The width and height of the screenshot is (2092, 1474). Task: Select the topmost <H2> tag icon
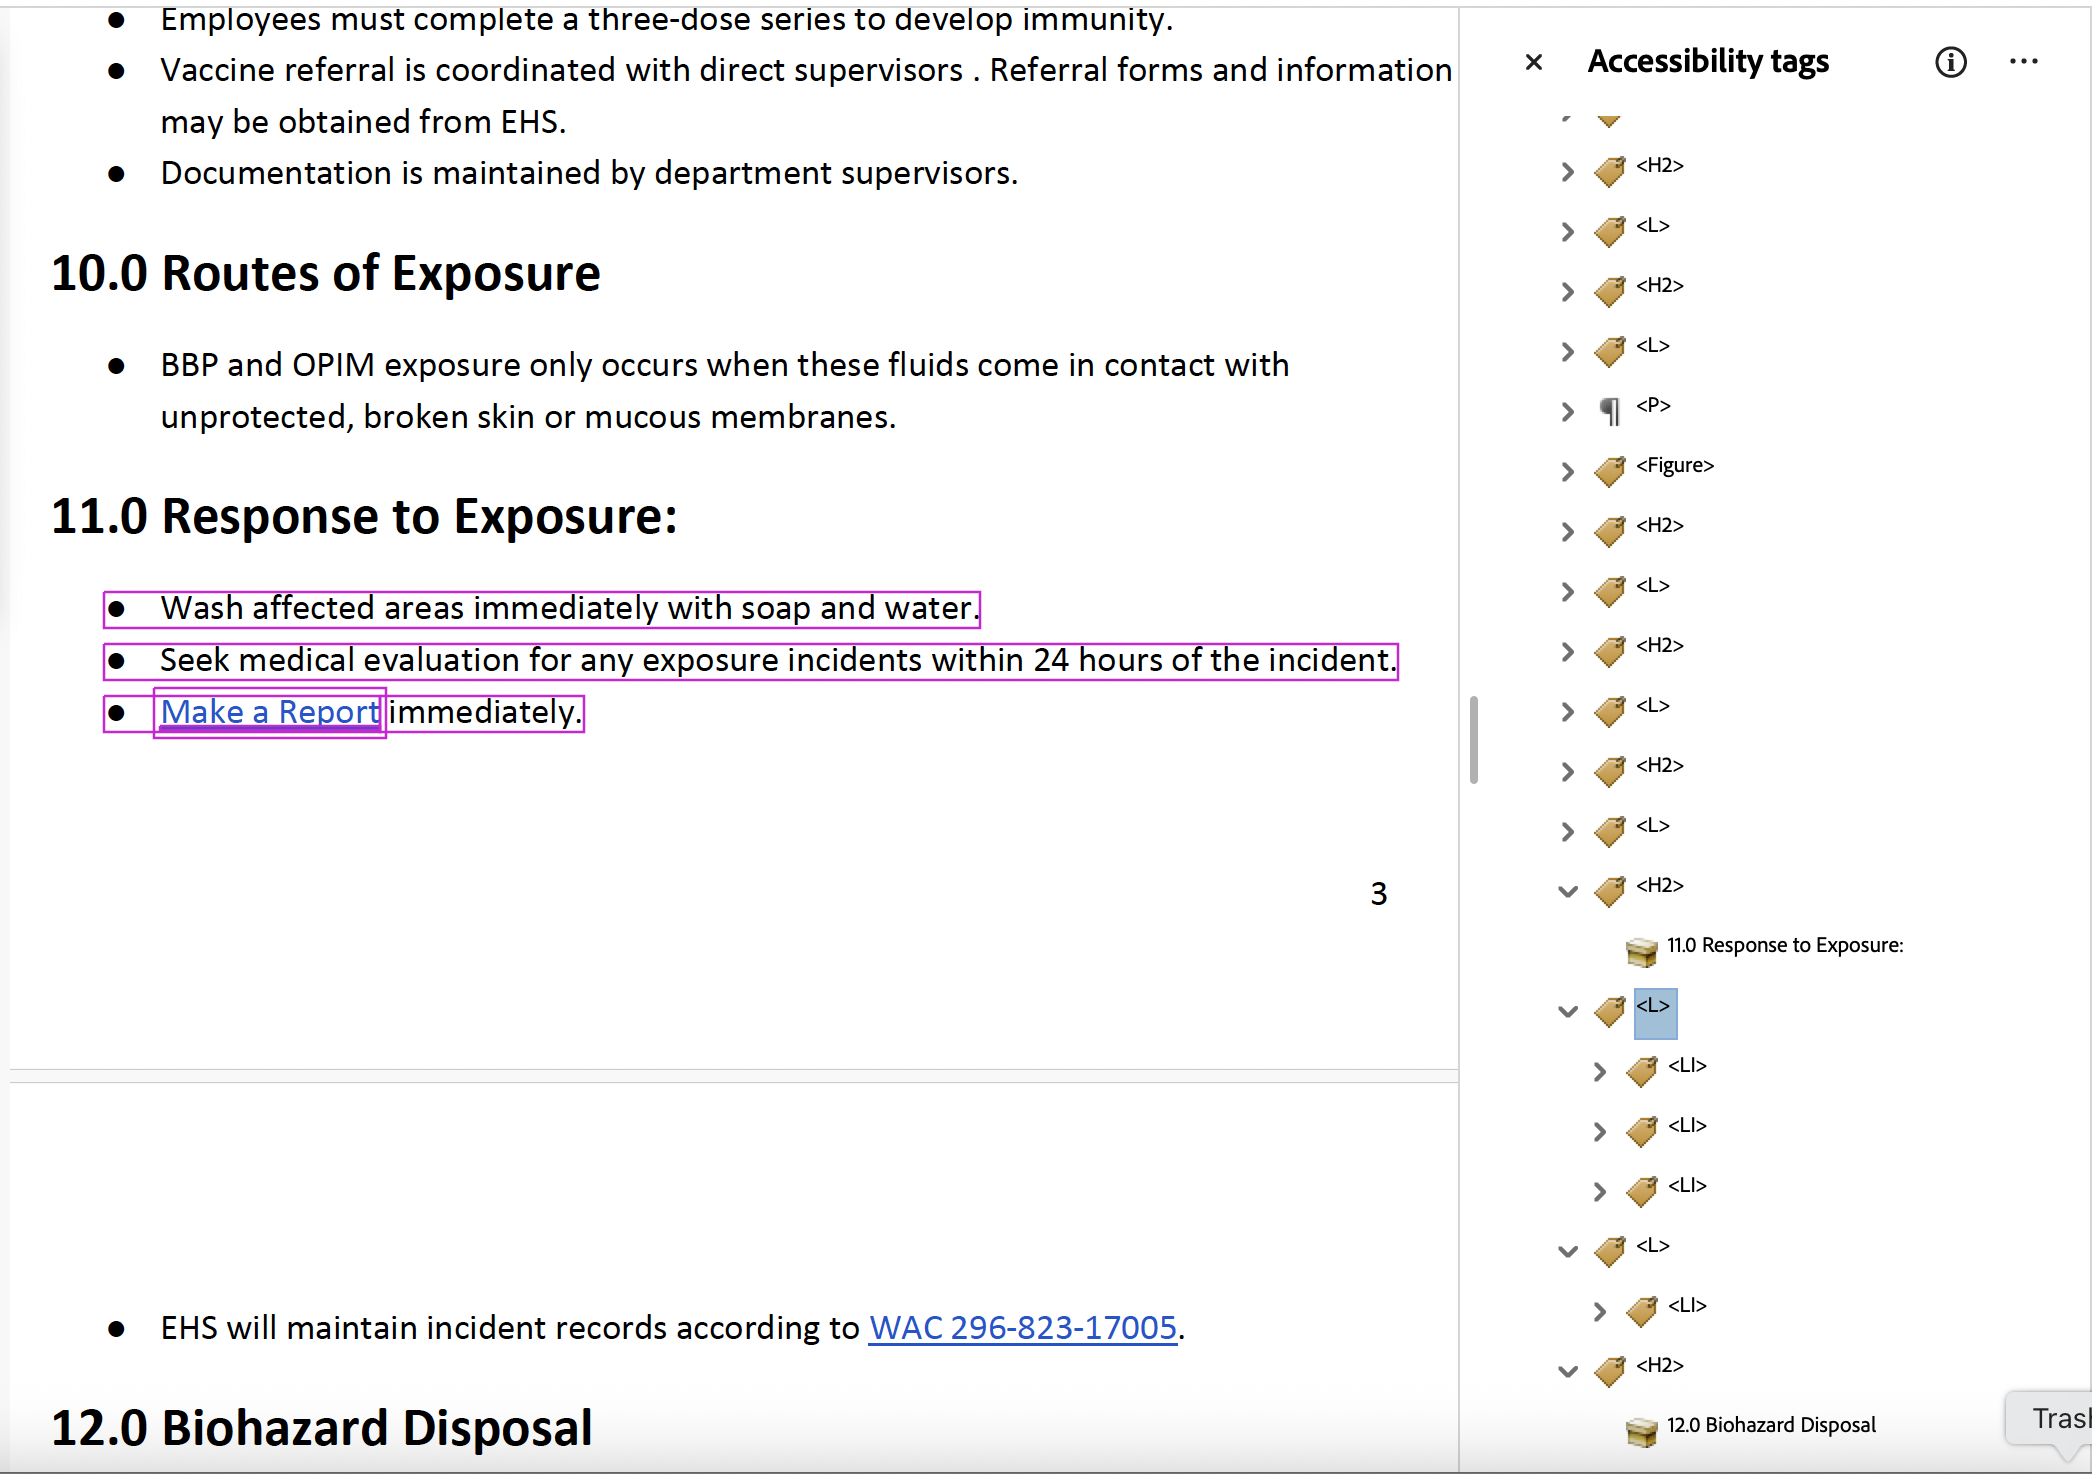pos(1609,170)
